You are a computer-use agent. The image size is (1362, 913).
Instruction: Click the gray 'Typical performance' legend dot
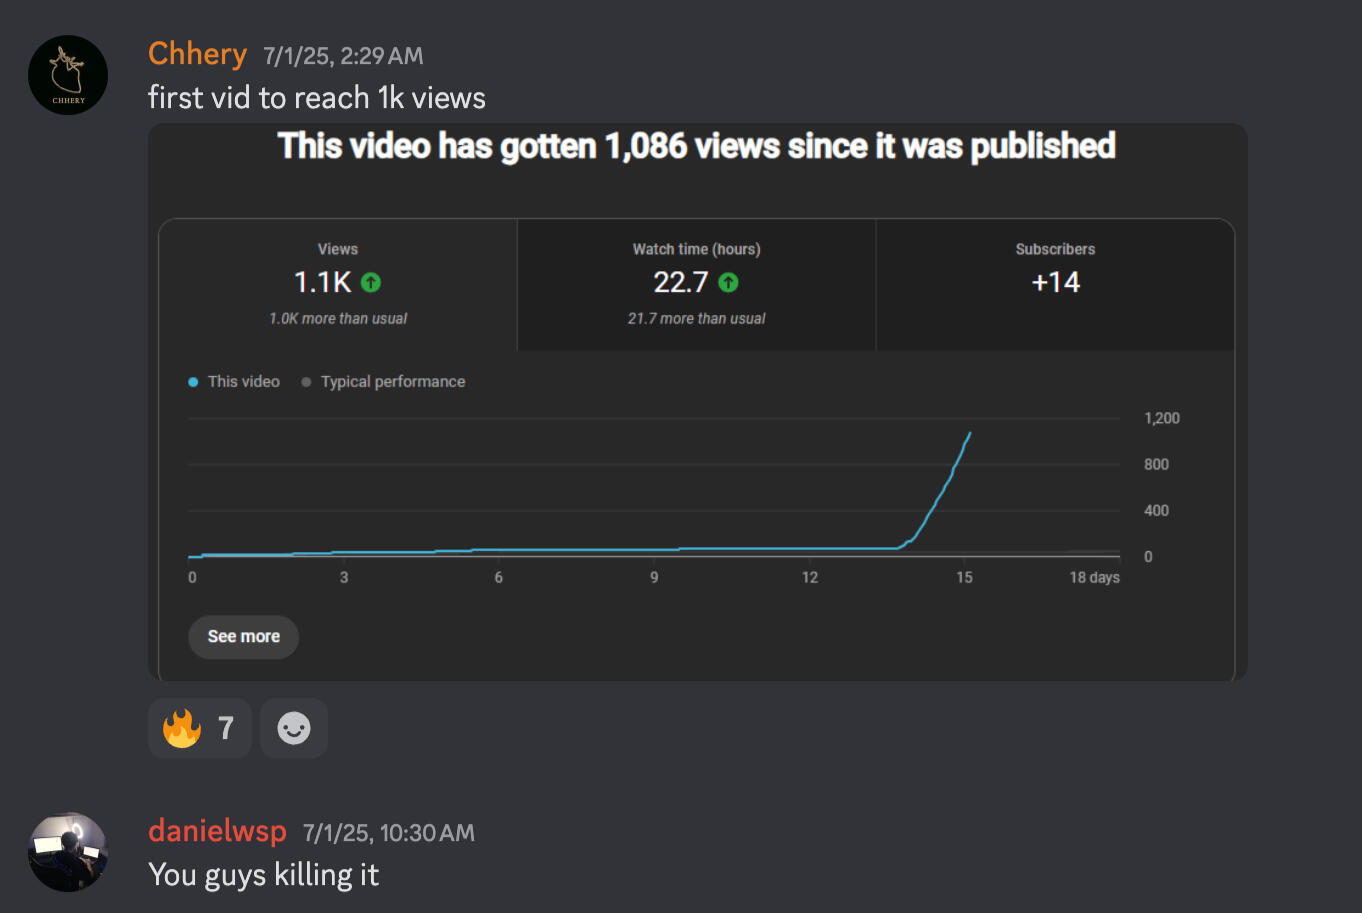click(306, 382)
